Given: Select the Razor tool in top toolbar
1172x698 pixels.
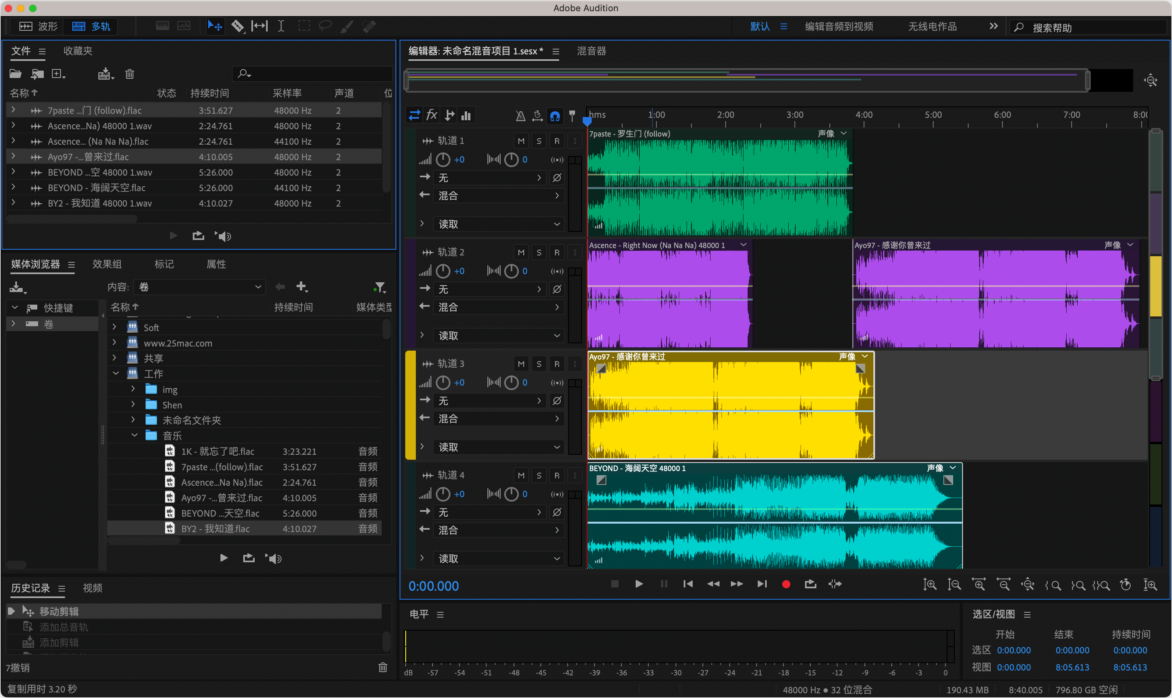Looking at the screenshot, I should coord(238,26).
